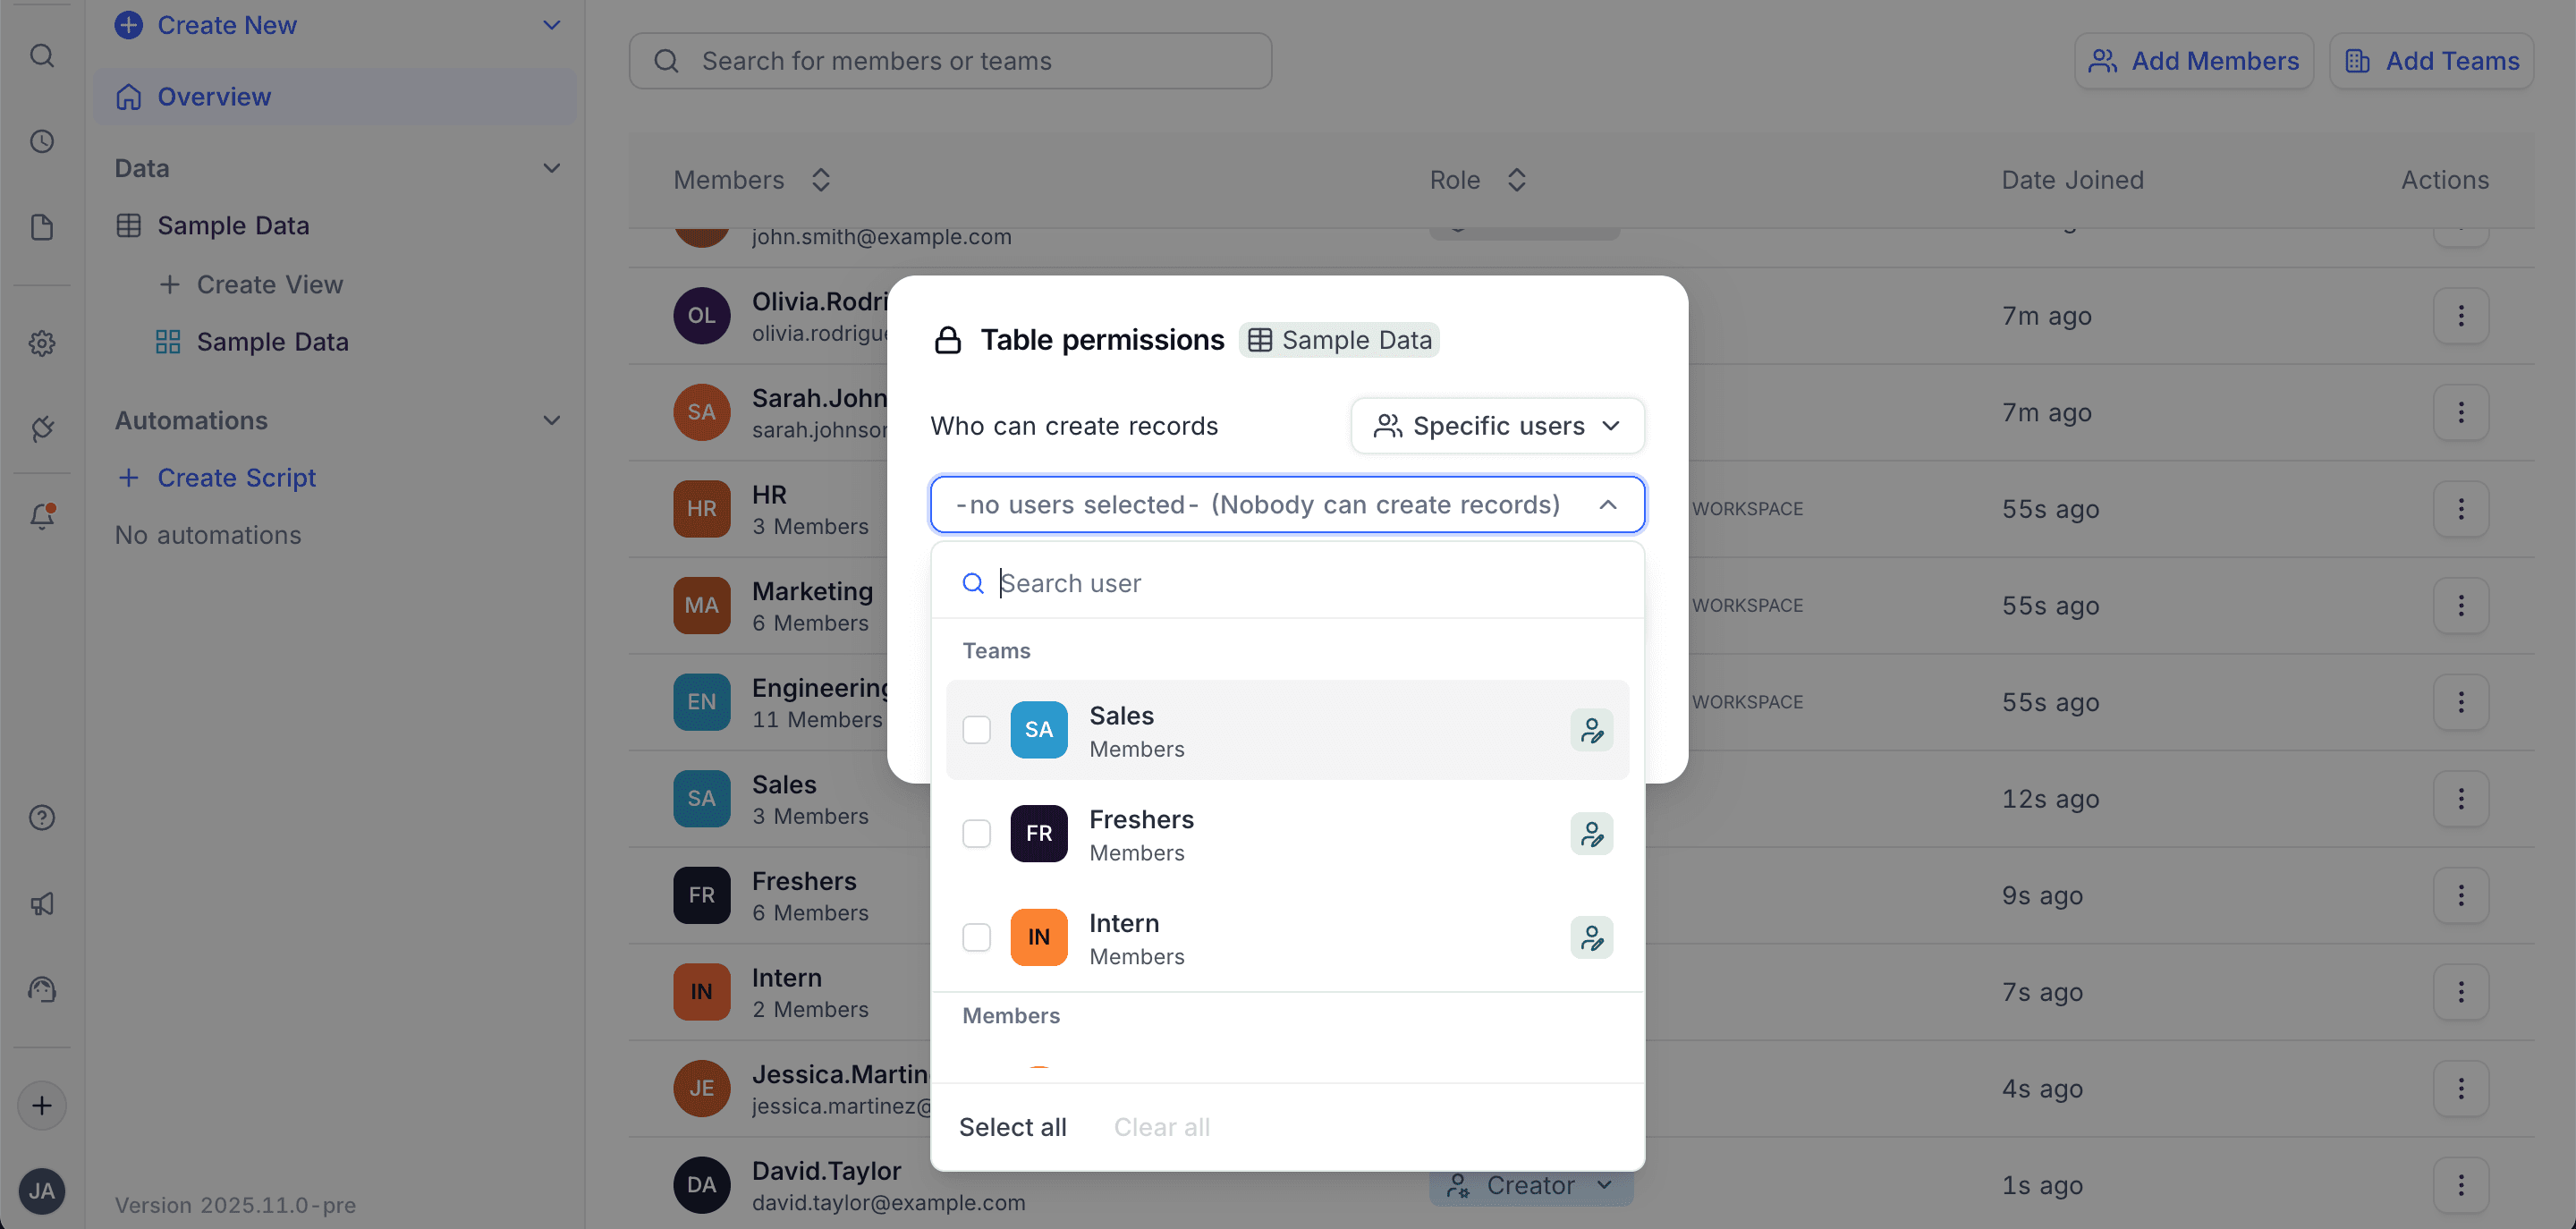Open the Specific users dropdown
The height and width of the screenshot is (1229, 2576).
pyautogui.click(x=1497, y=426)
